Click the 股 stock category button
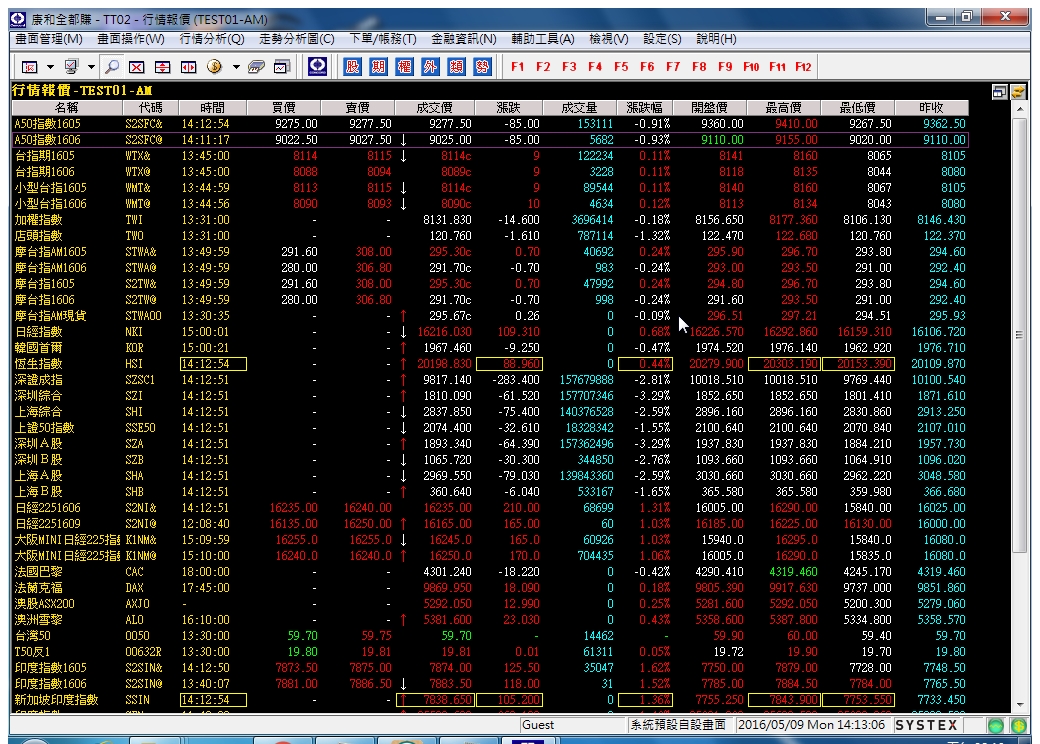The image size is (1040, 744). coord(352,66)
